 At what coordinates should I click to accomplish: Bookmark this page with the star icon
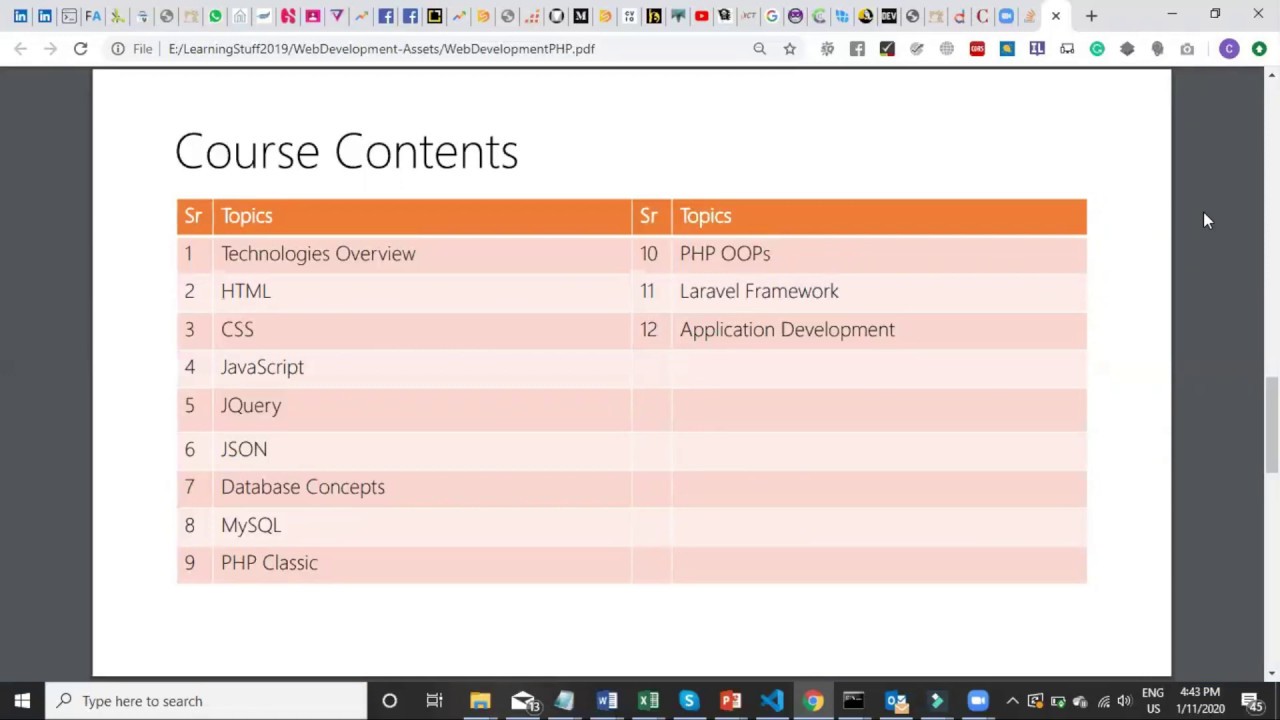(x=789, y=48)
